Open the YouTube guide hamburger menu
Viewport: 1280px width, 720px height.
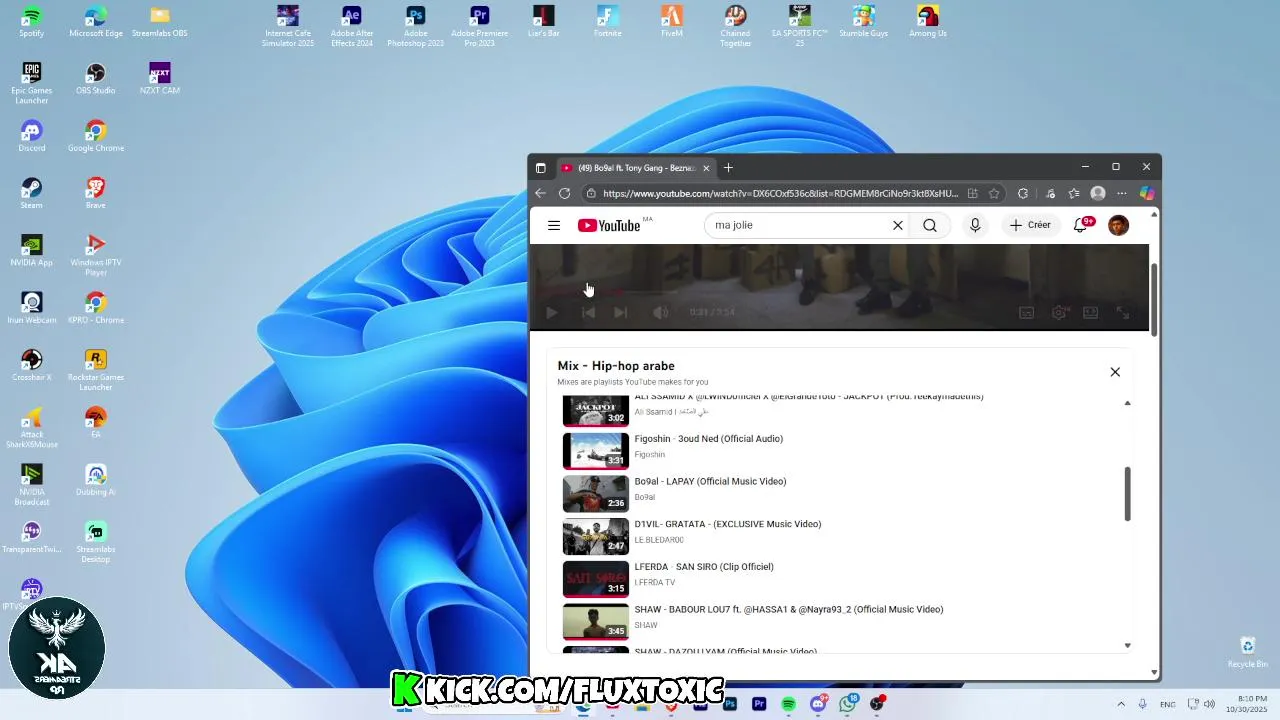[554, 225]
